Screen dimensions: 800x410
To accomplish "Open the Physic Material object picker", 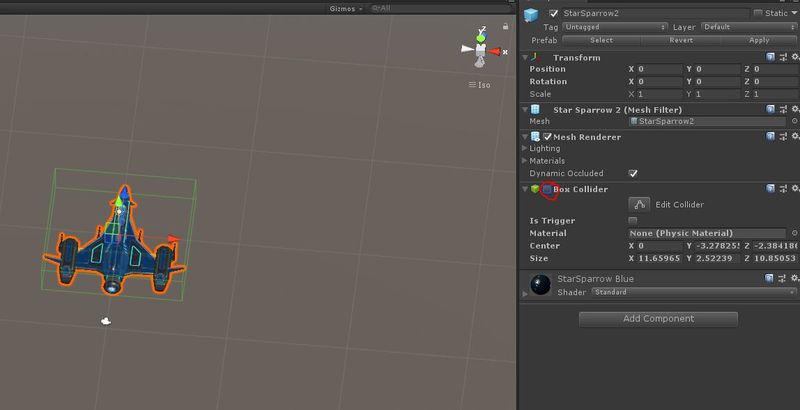I will point(794,234).
